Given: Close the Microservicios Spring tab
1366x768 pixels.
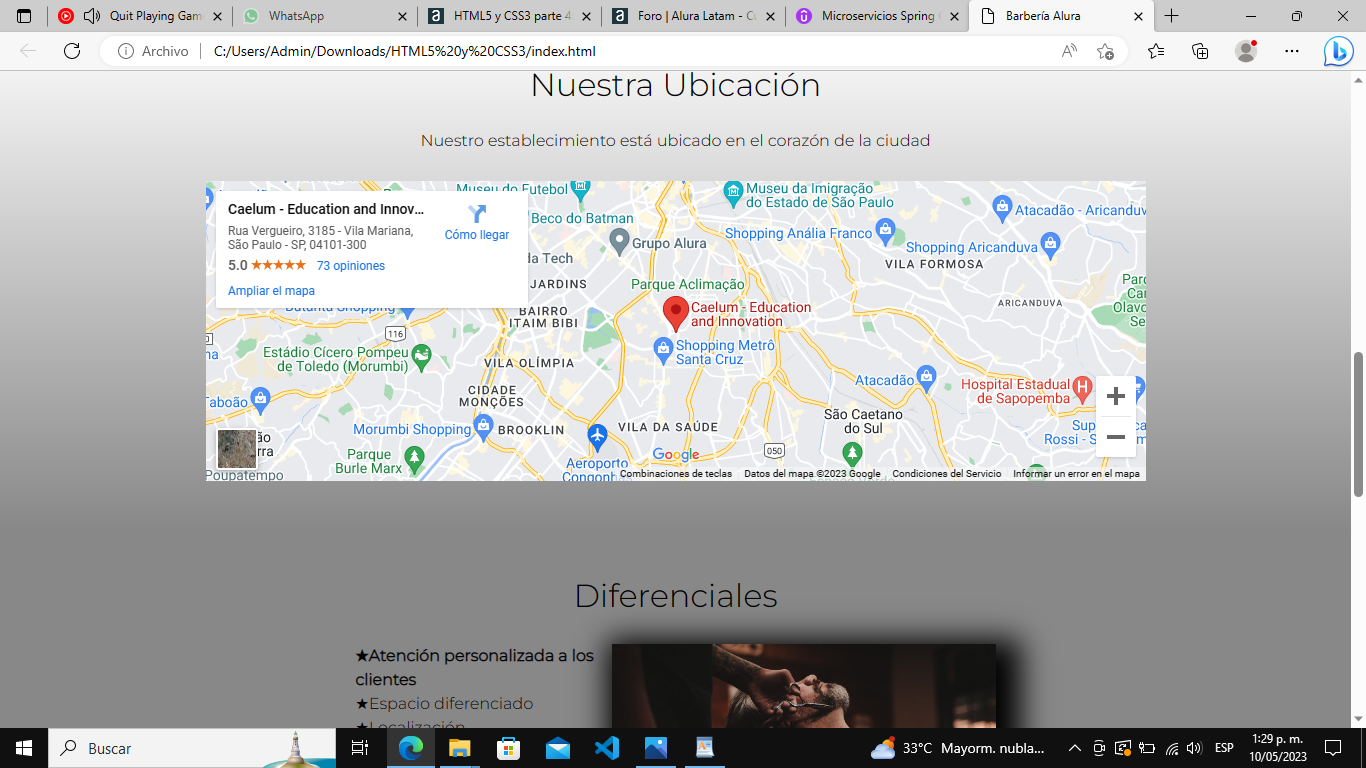Looking at the screenshot, I should (x=954, y=16).
